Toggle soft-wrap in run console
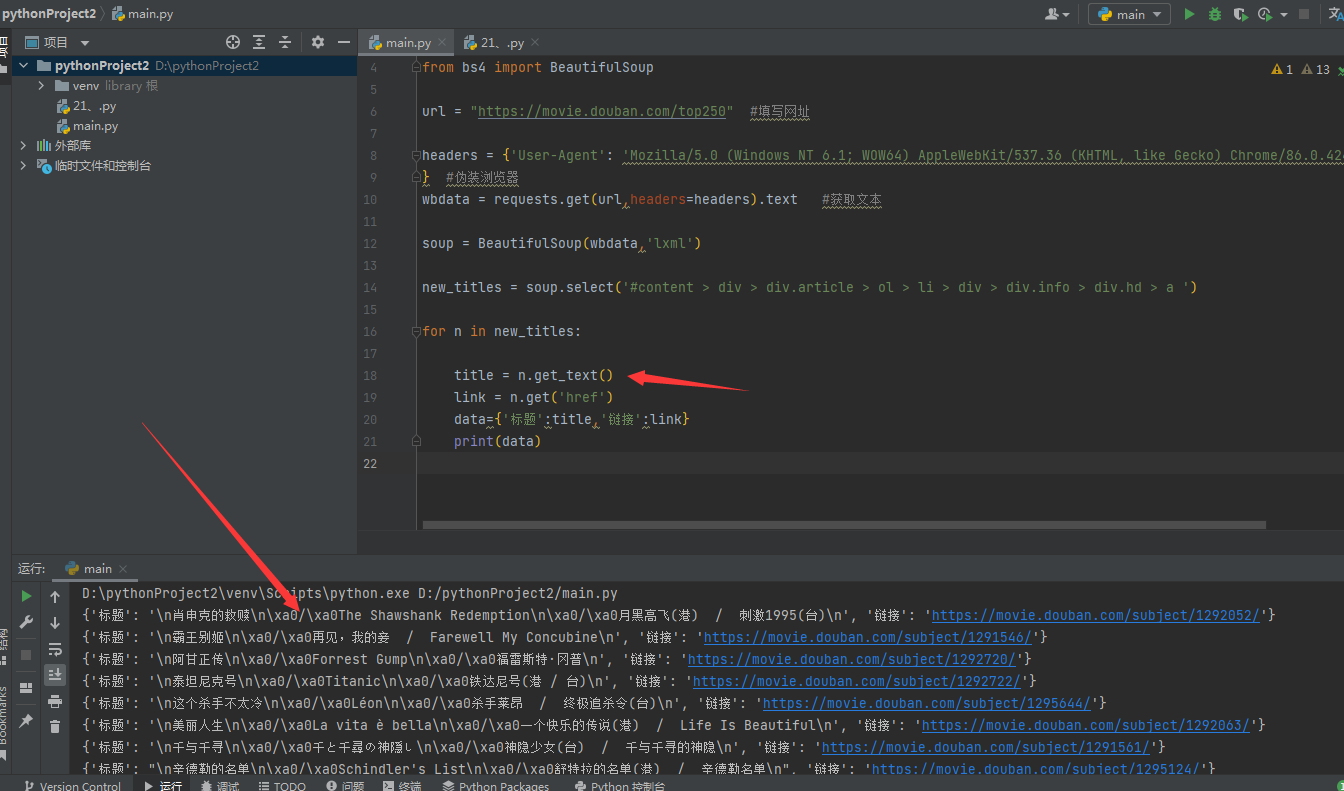Screen dimensions: 1344x791 click(x=55, y=649)
